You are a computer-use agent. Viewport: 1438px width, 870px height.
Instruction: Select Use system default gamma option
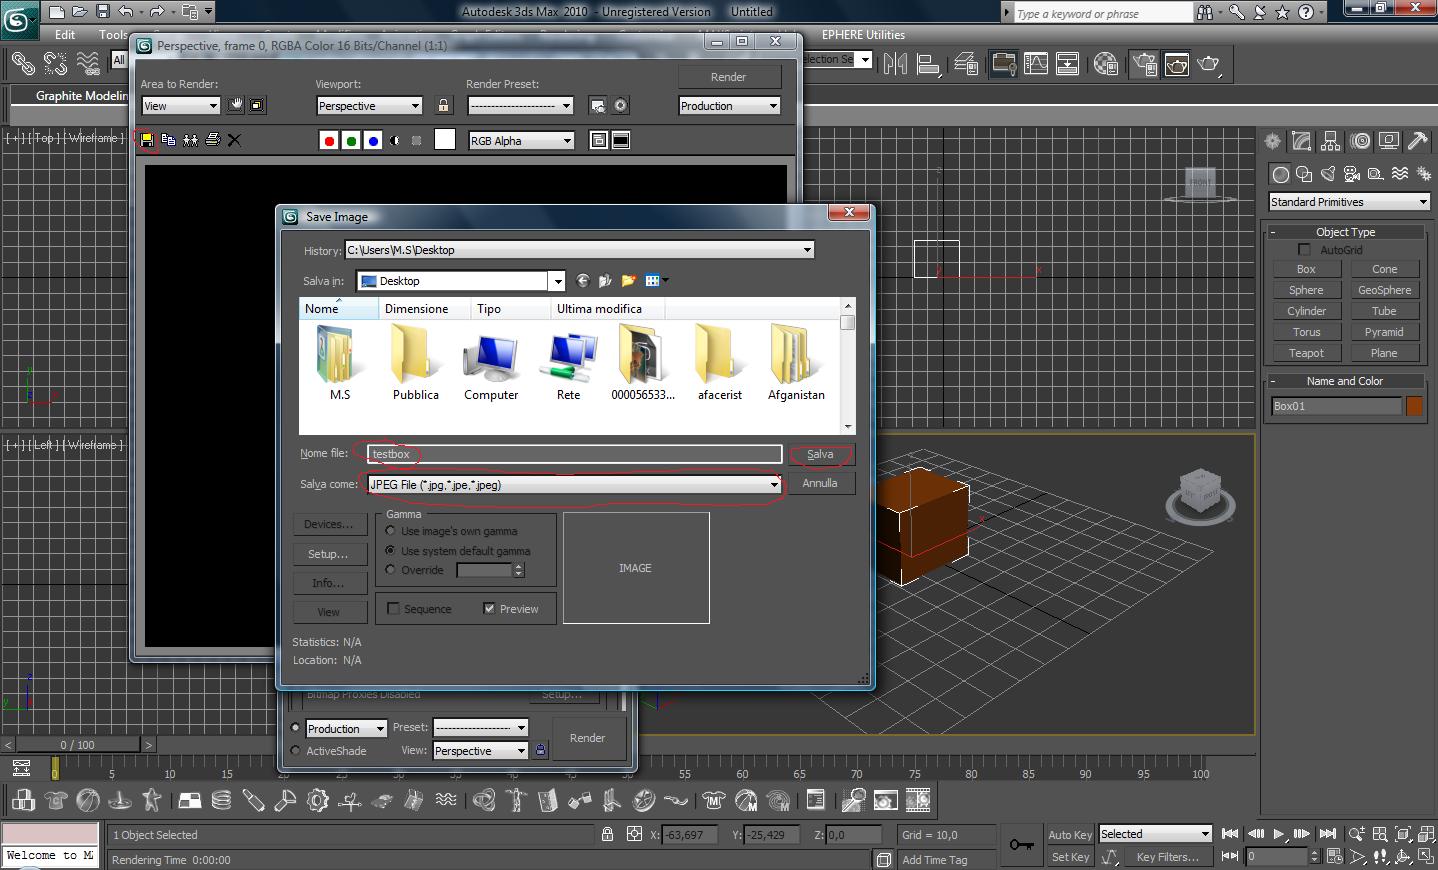[391, 551]
